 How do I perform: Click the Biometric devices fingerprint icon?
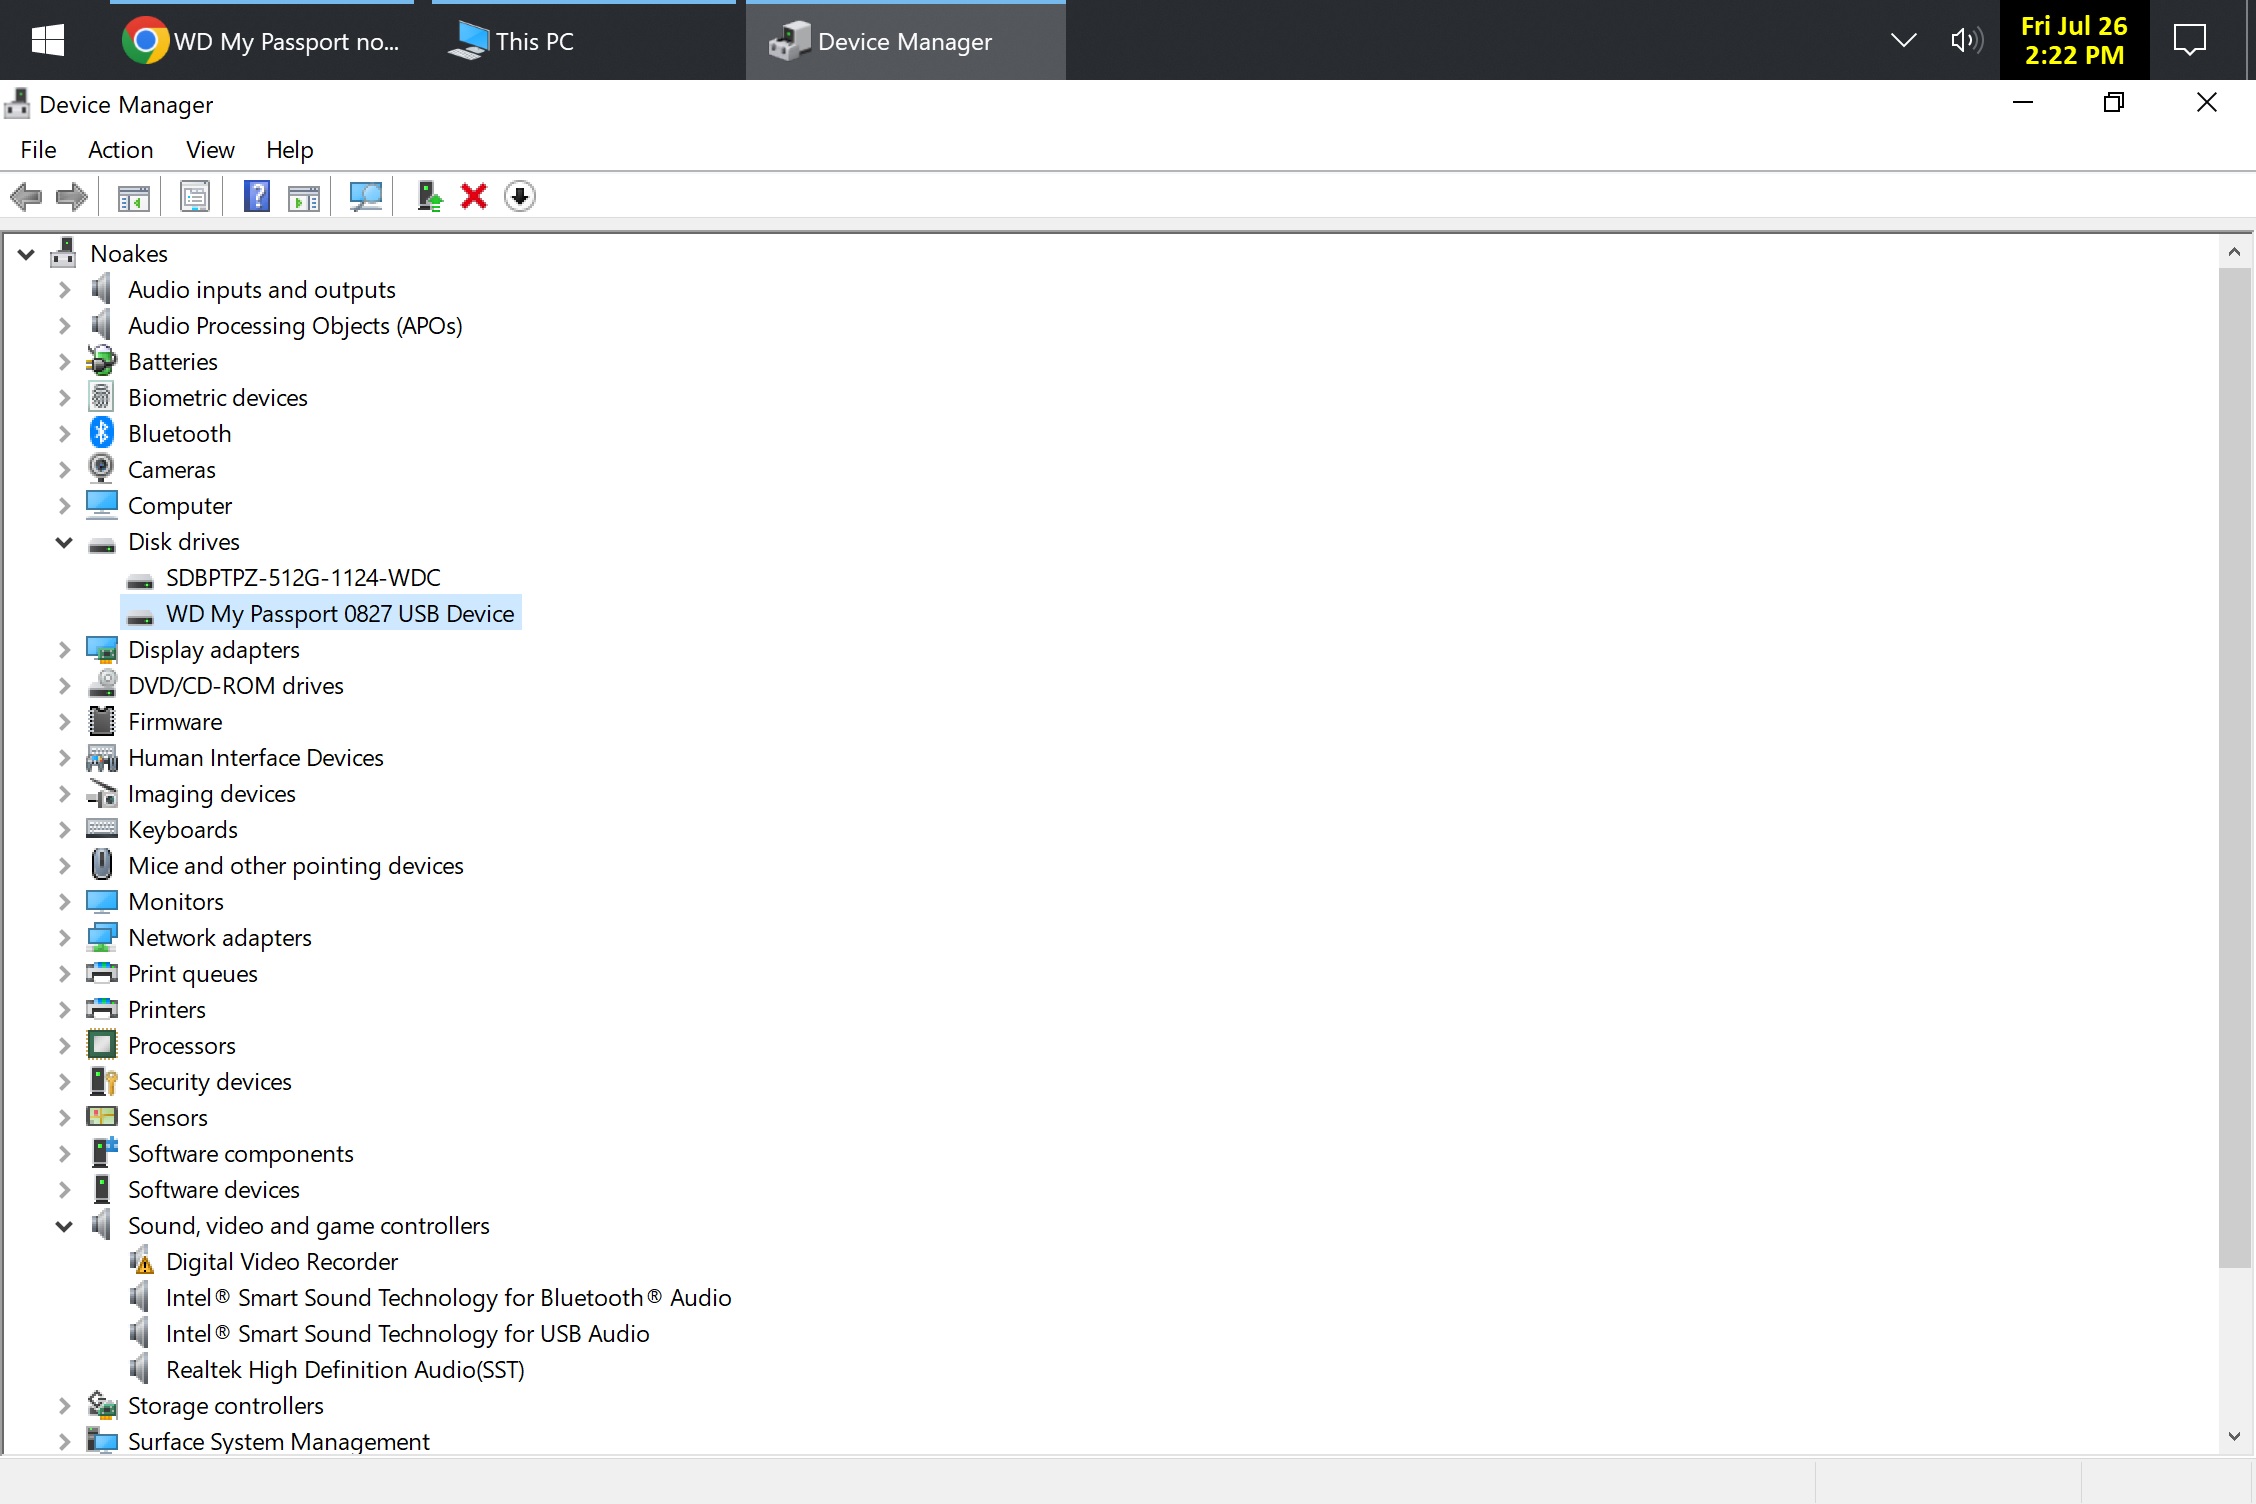tap(102, 397)
